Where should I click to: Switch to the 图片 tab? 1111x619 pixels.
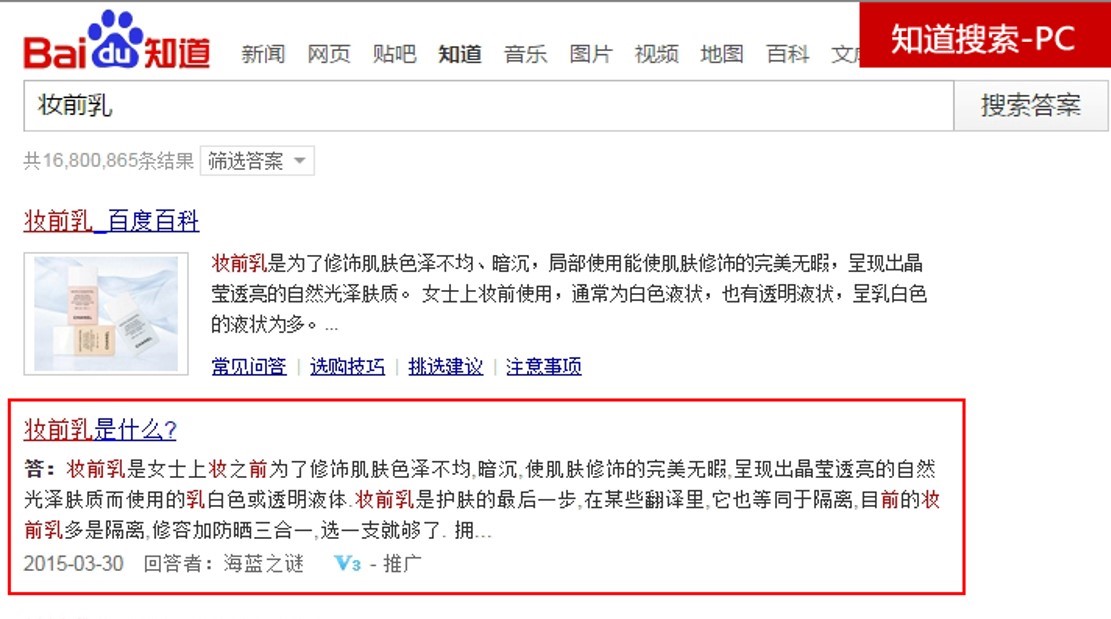point(591,54)
